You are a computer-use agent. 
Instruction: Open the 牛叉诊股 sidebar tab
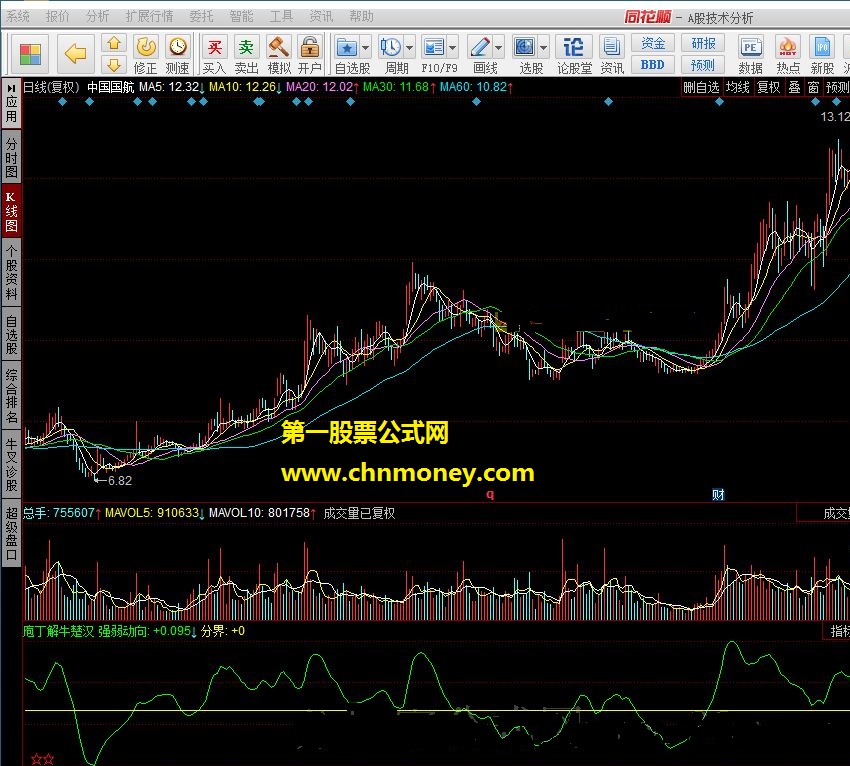pos(11,465)
